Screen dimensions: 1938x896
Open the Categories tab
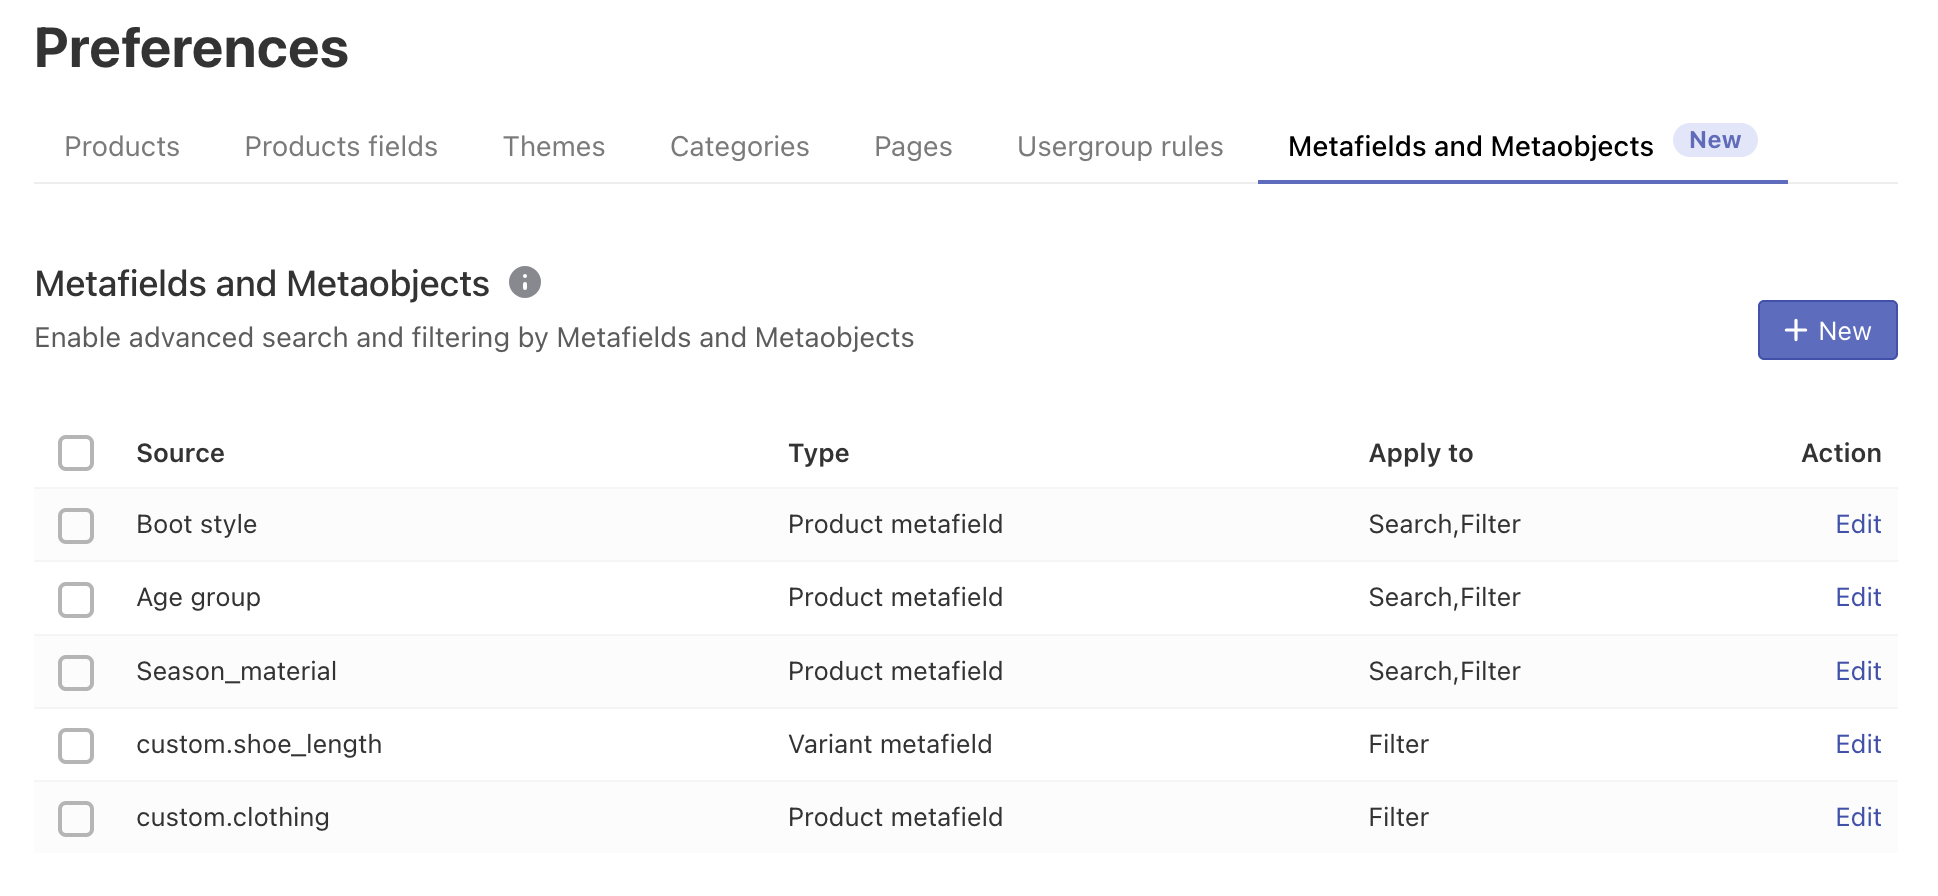point(739,147)
